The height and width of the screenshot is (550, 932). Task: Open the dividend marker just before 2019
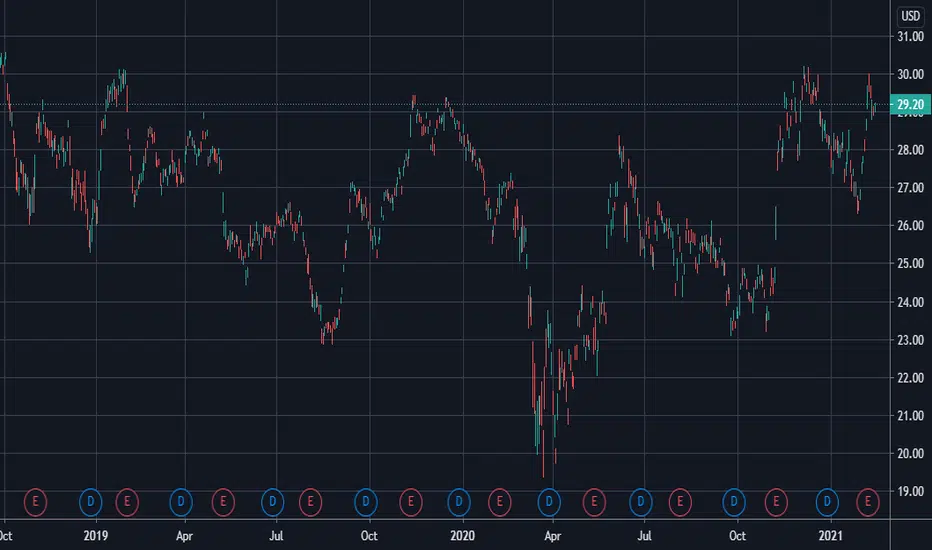[90, 502]
